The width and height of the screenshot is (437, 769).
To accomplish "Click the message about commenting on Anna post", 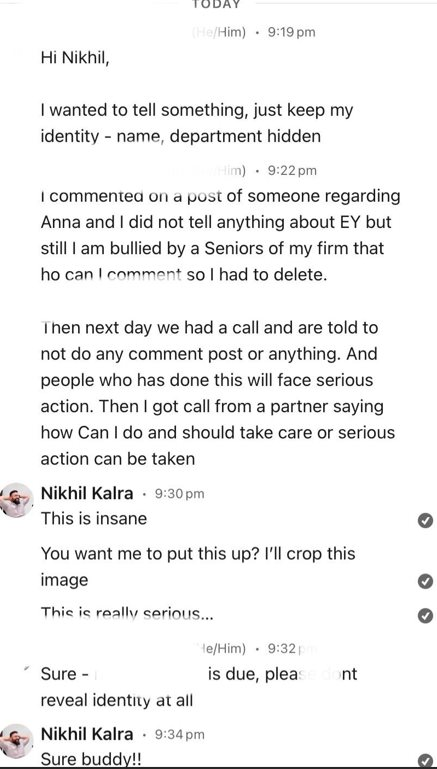I will pos(220,235).
